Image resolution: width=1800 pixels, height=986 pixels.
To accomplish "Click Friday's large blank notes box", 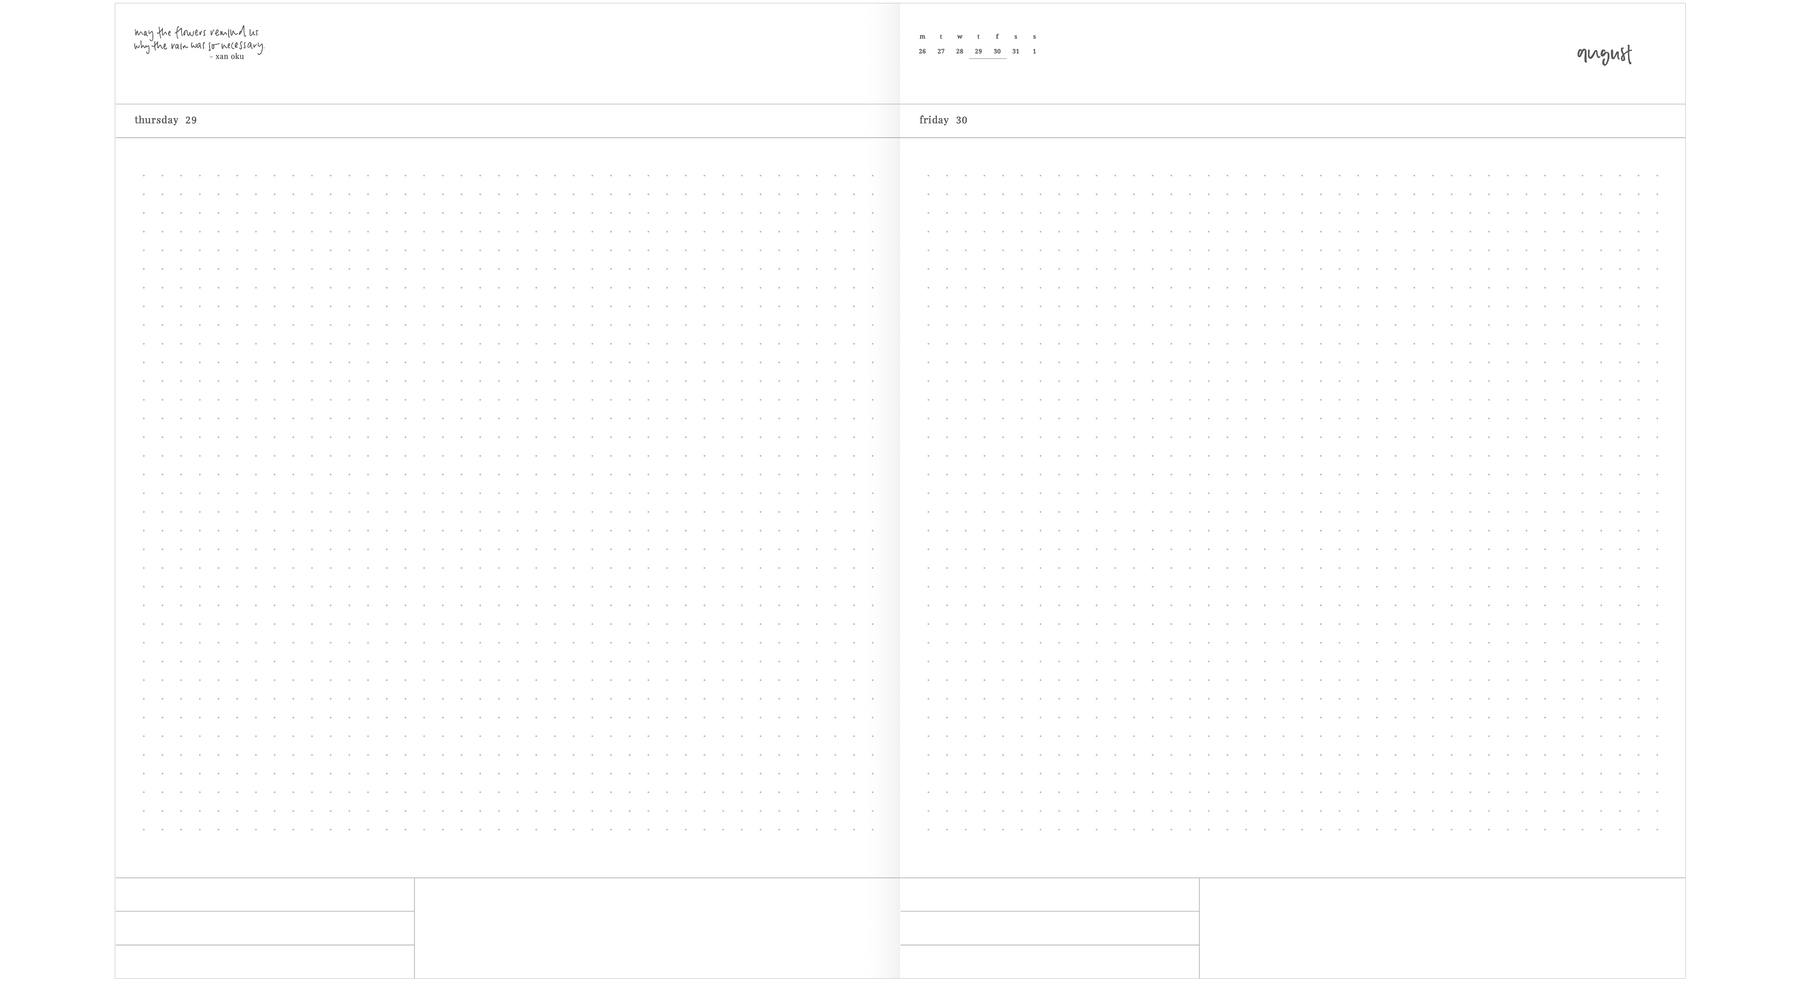I will (1442, 928).
